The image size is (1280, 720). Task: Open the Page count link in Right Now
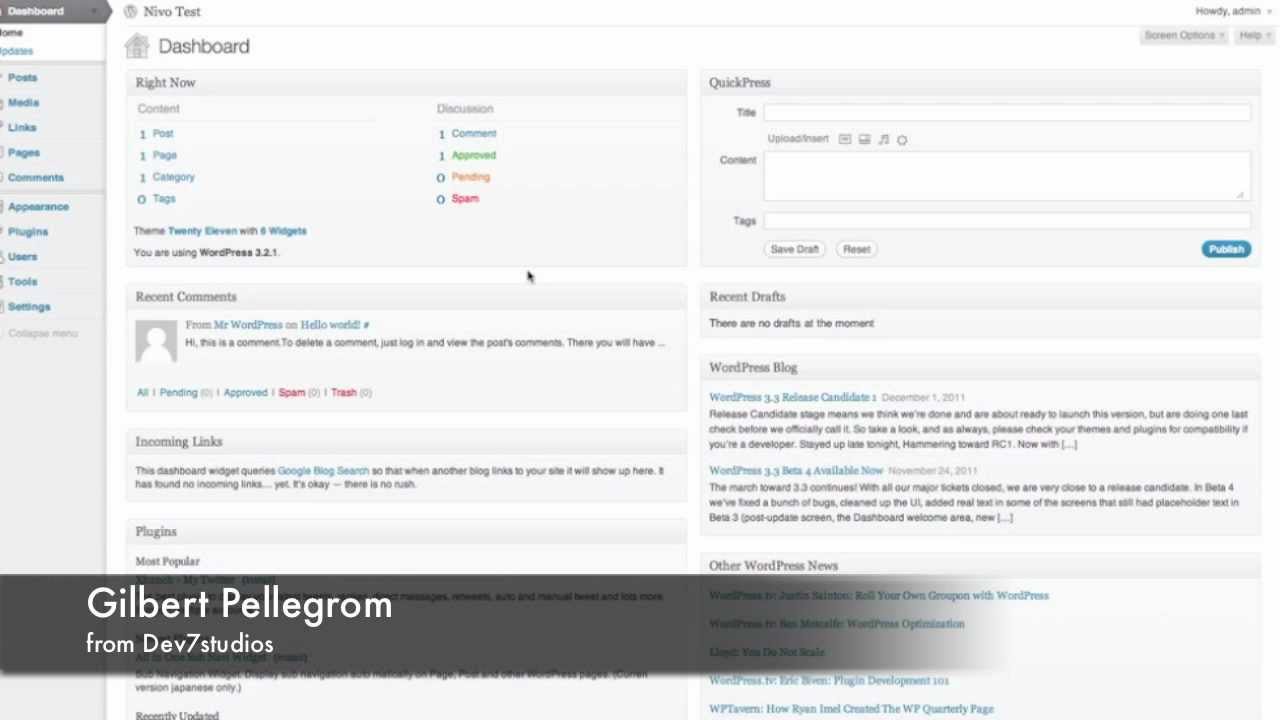[x=165, y=155]
